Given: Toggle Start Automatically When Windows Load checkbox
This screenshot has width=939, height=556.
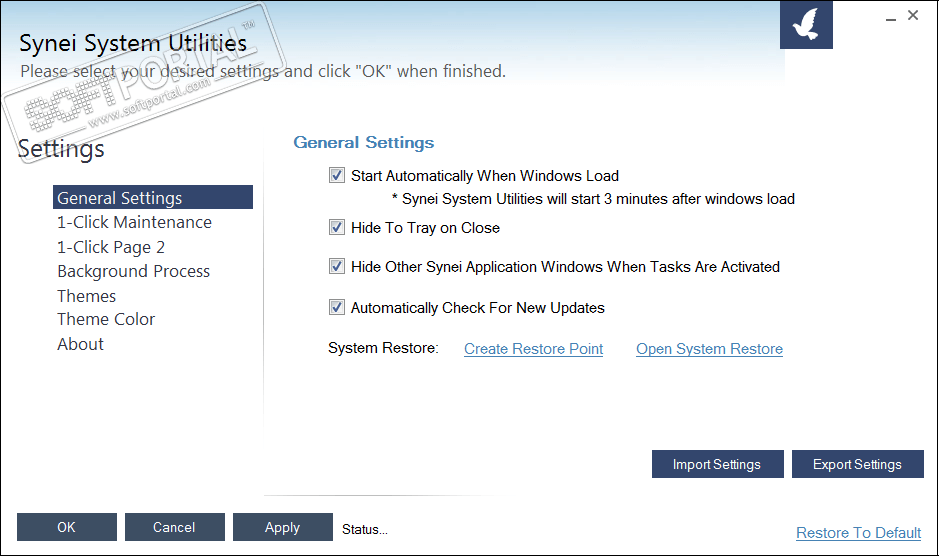Looking at the screenshot, I should 337,175.
